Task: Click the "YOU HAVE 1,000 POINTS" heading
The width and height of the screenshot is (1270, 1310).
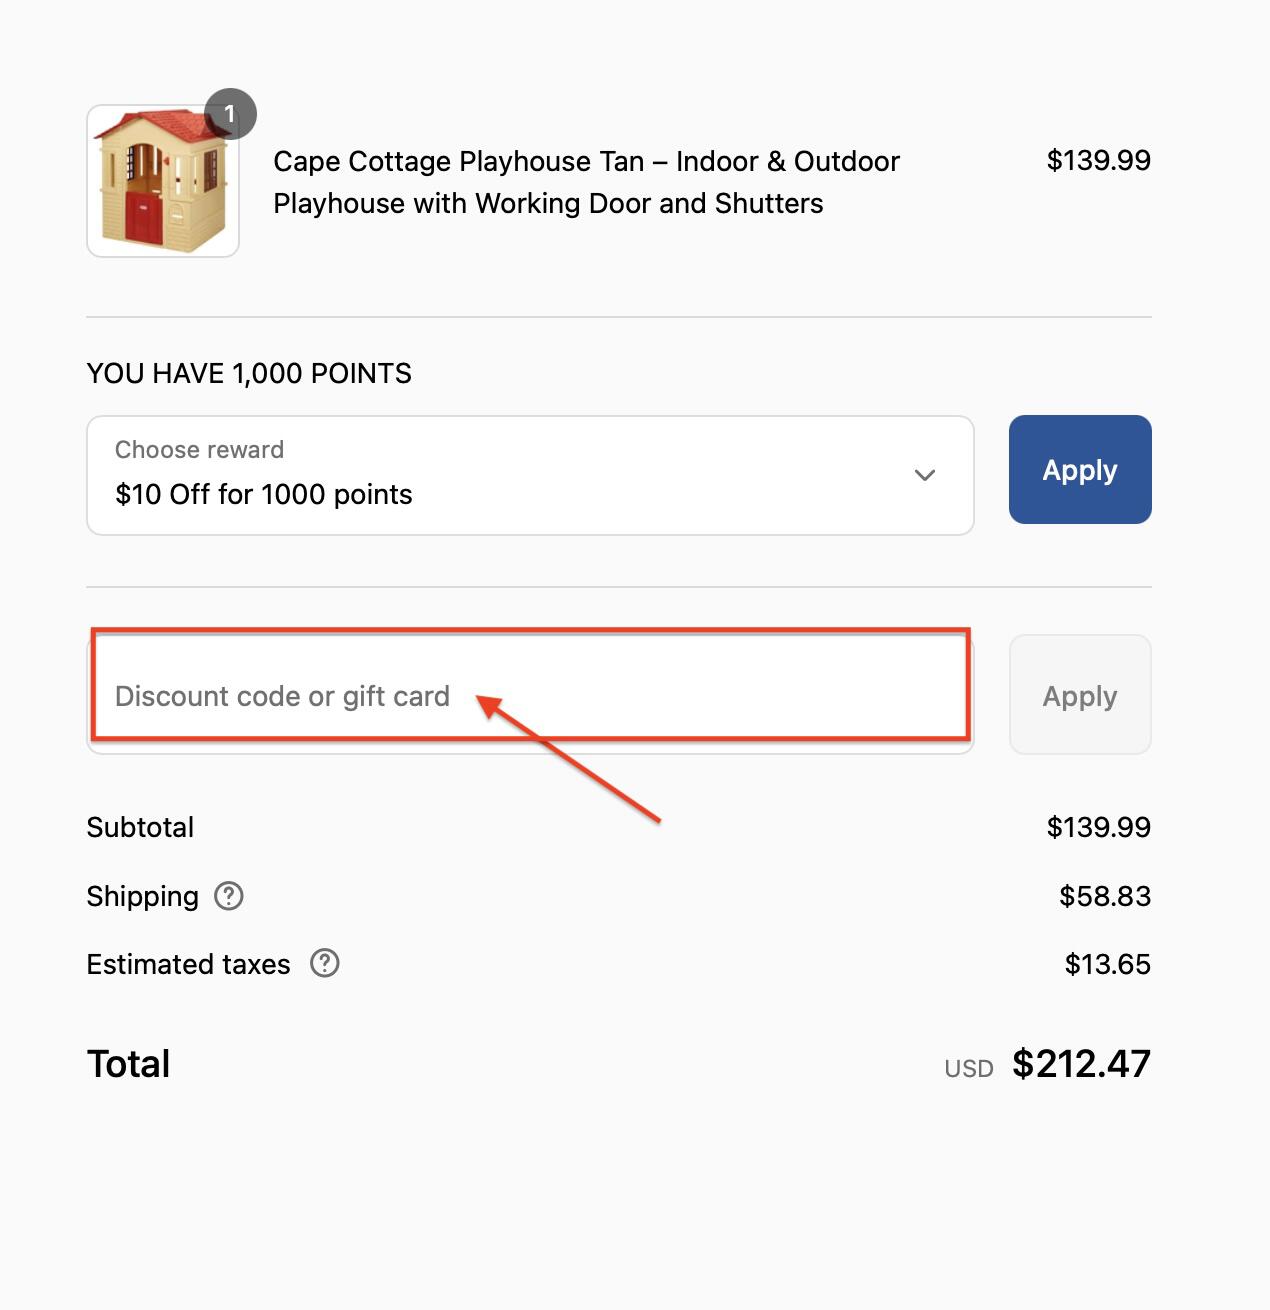Action: click(x=249, y=374)
